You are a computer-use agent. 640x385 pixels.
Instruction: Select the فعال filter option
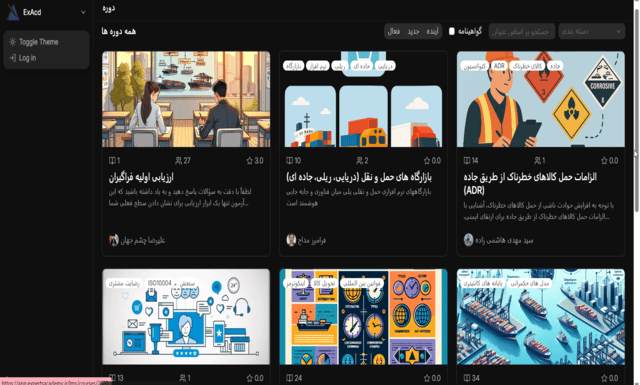coord(394,31)
